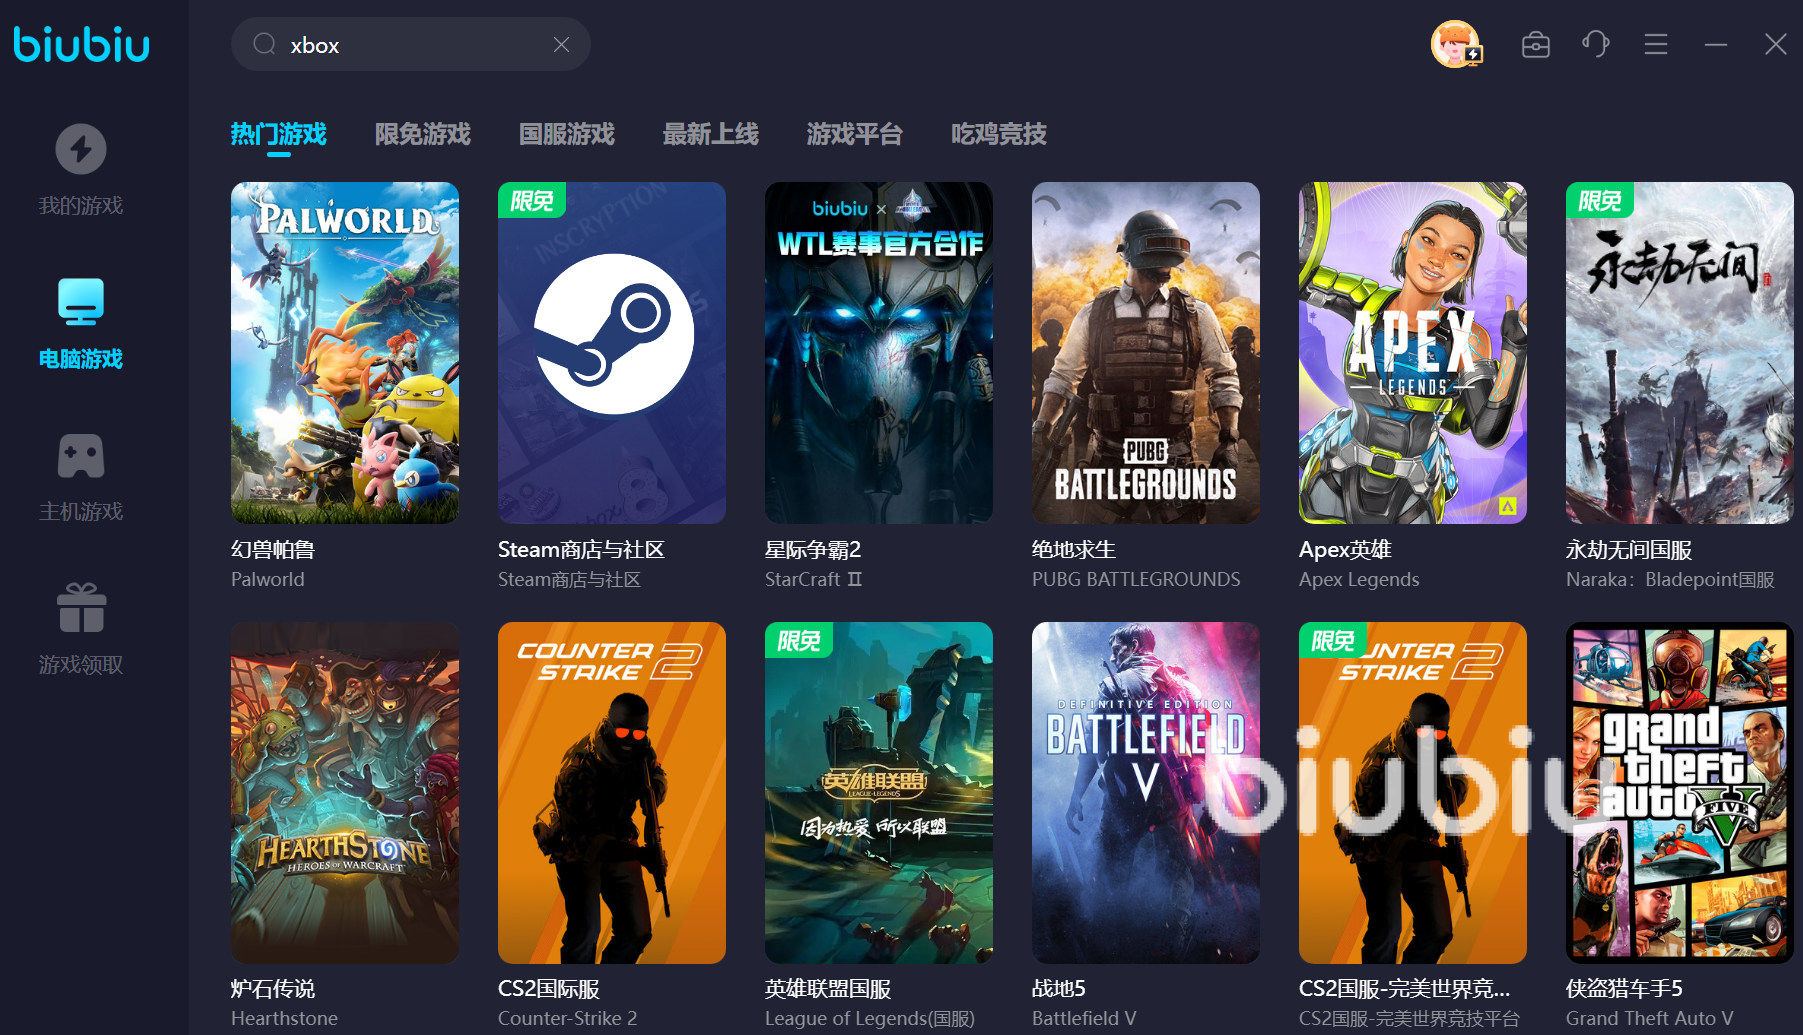Click the Steam商店与社区 title
The width and height of the screenshot is (1803, 1035).
(581, 549)
